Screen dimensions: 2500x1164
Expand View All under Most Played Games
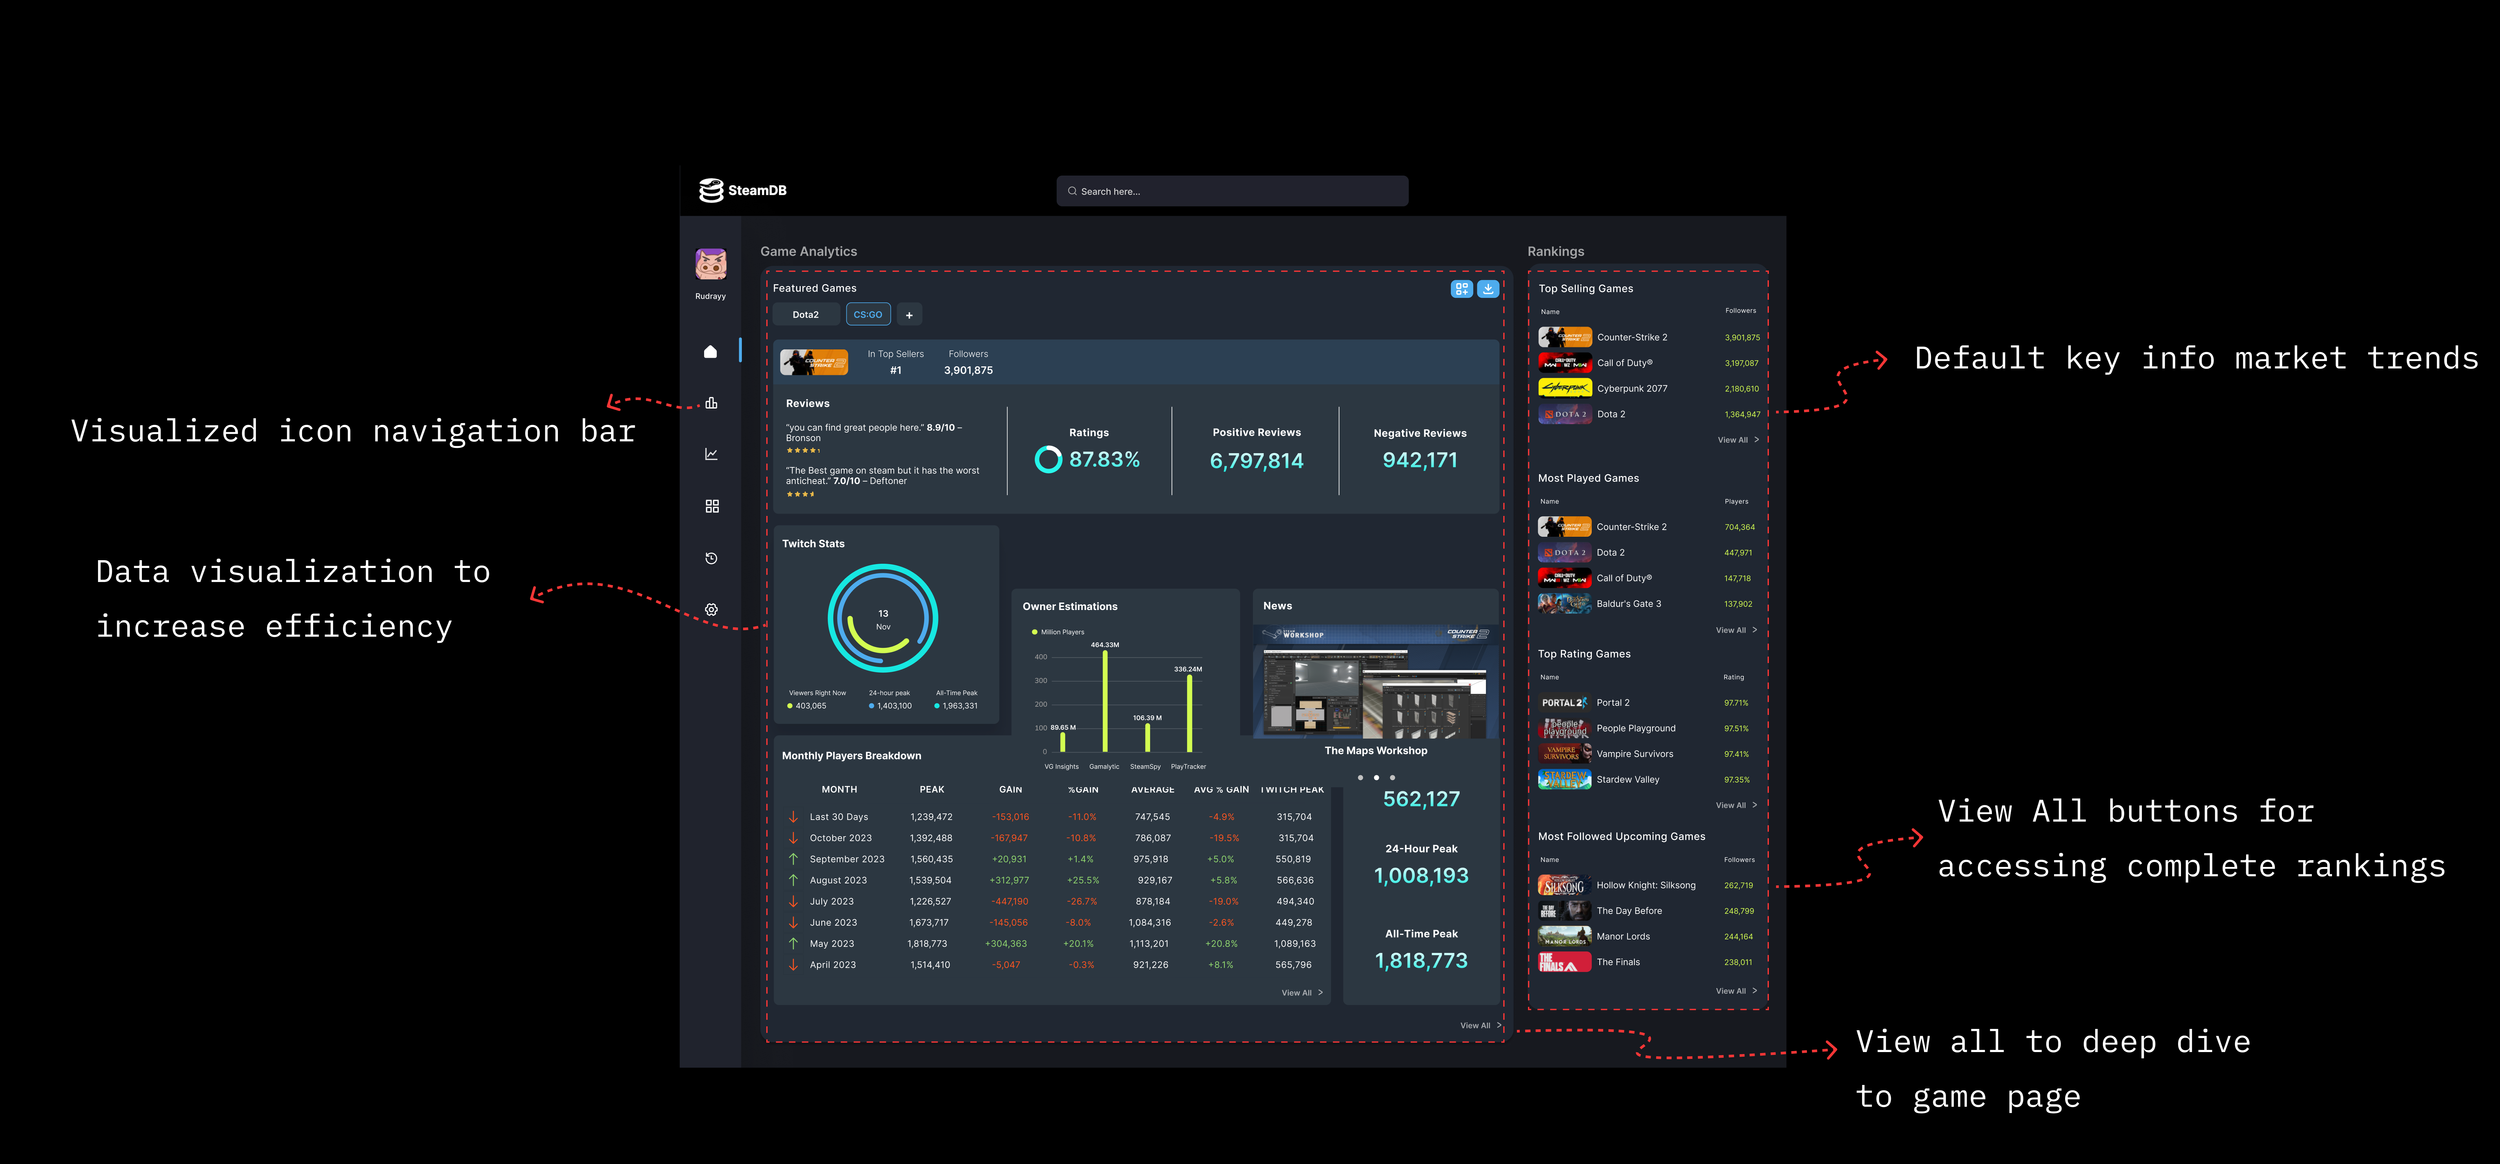(x=1735, y=630)
